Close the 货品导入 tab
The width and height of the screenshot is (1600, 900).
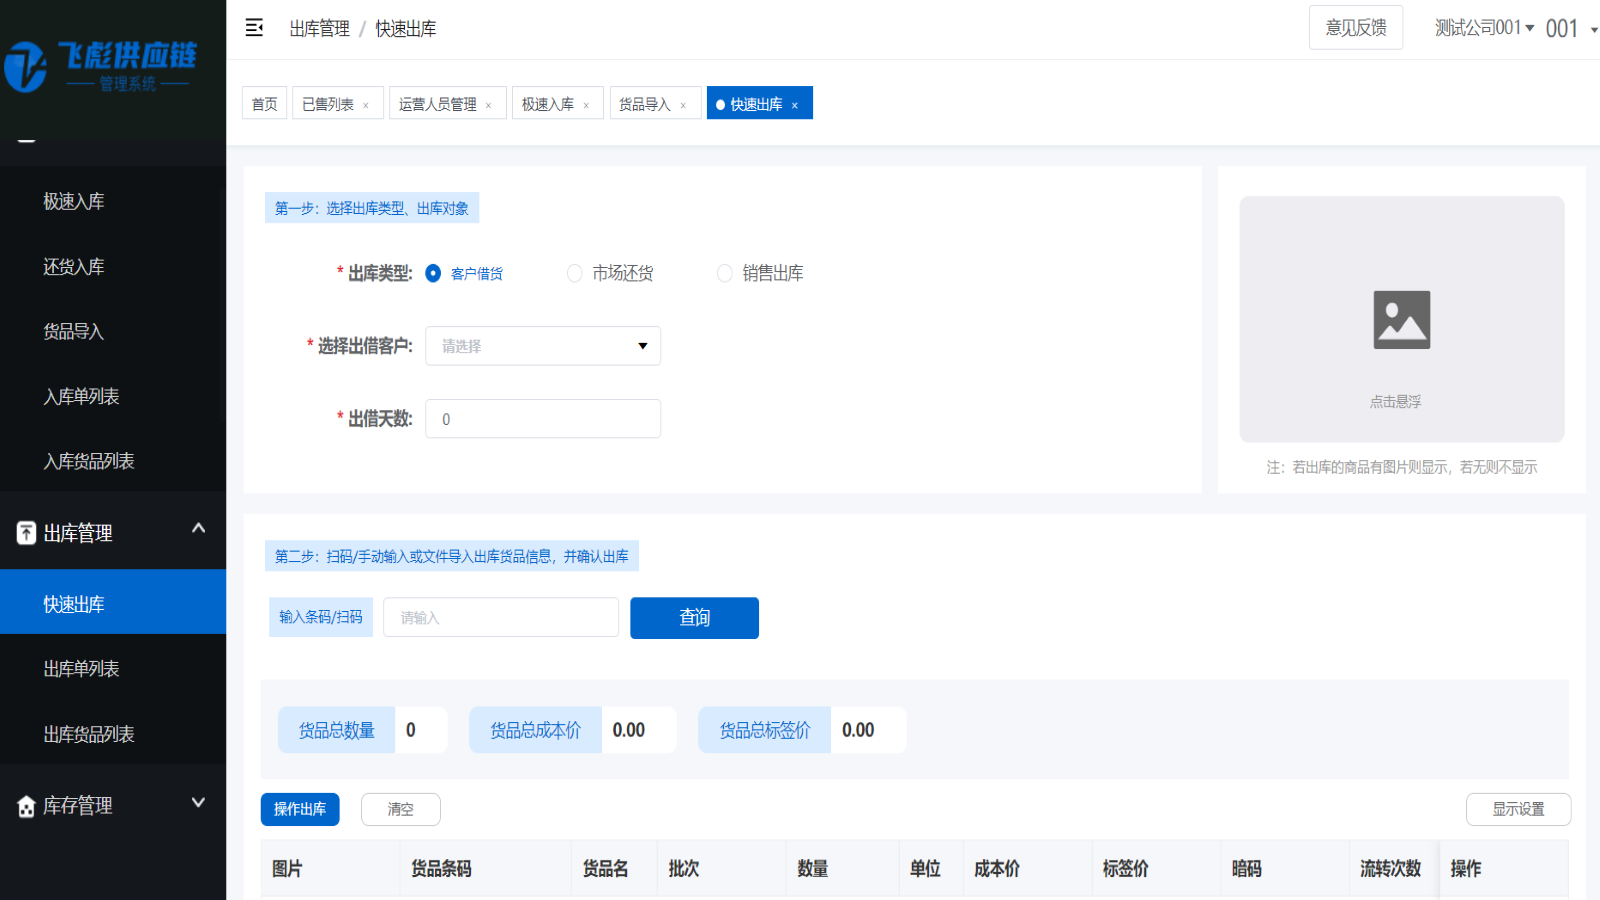point(683,103)
